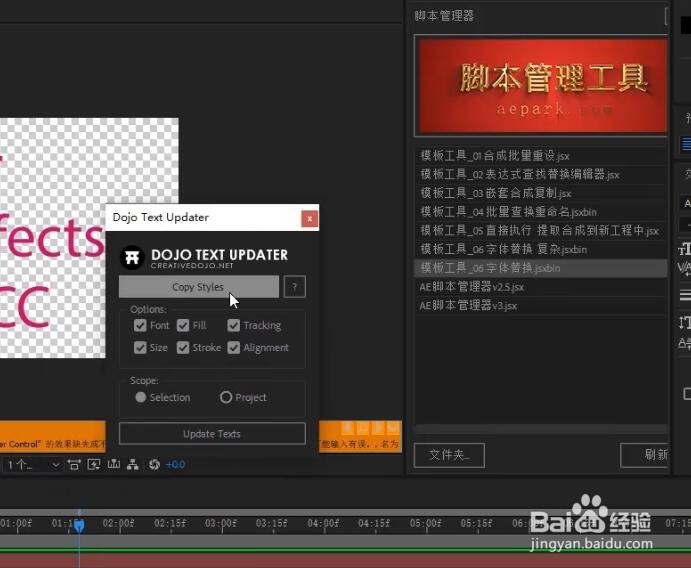Click the Creative Dojo logo icon
The height and width of the screenshot is (568, 691).
point(132,257)
